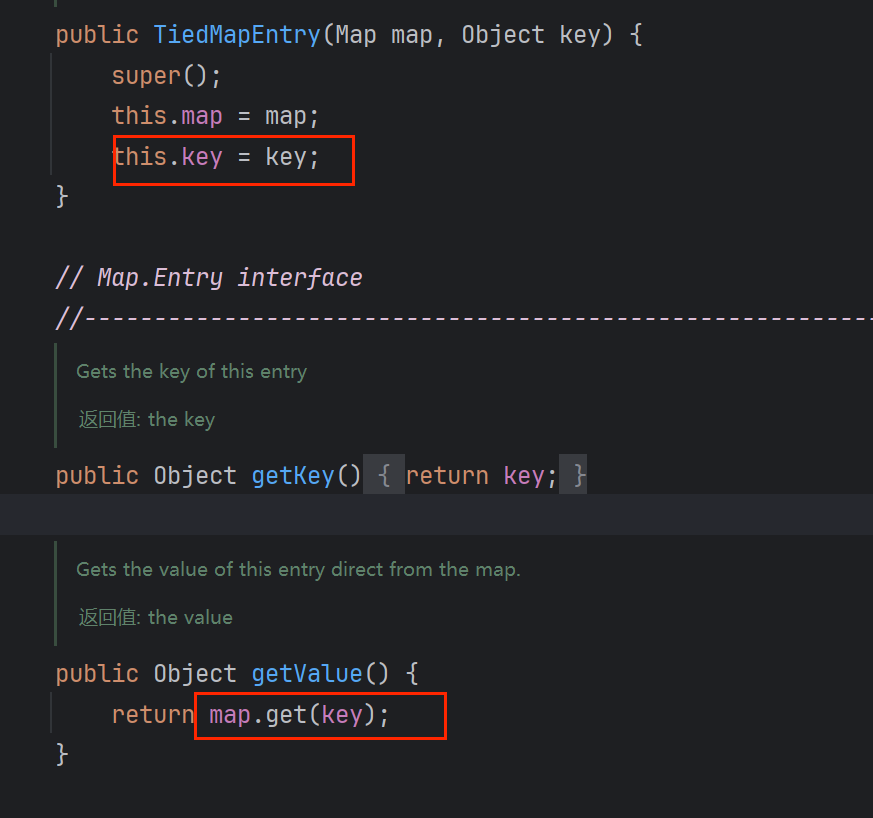This screenshot has height=818, width=873.
Task: Click the '// Map.Entry interface' comment
Action: [x=209, y=277]
